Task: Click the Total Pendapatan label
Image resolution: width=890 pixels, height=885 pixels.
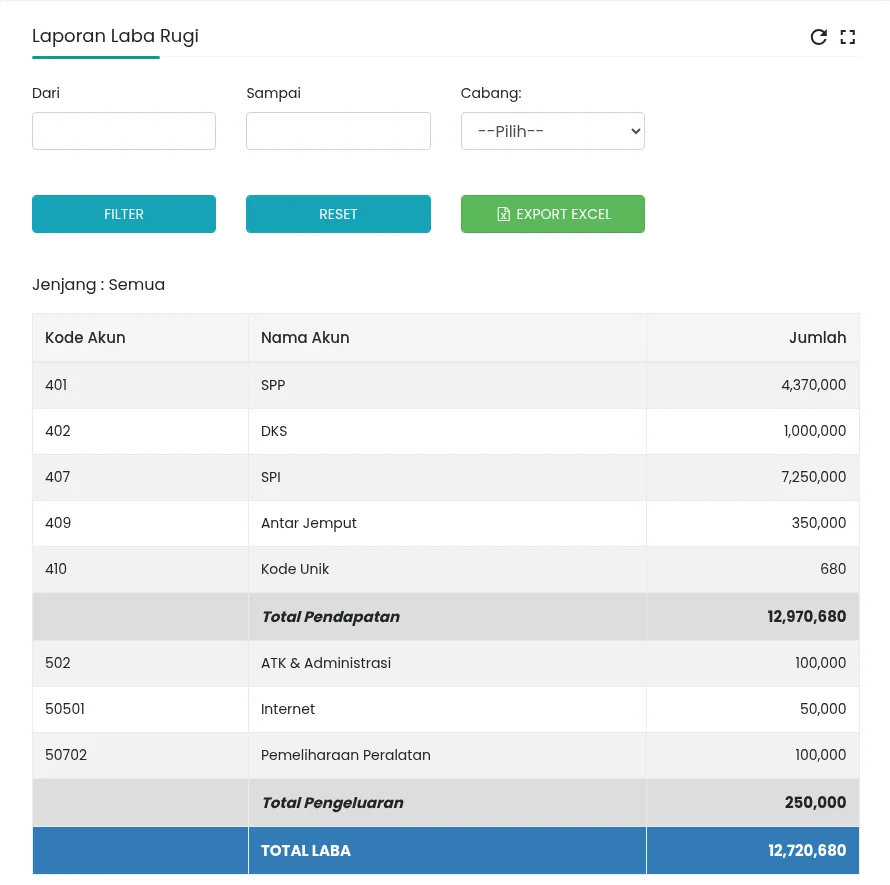Action: click(x=331, y=617)
